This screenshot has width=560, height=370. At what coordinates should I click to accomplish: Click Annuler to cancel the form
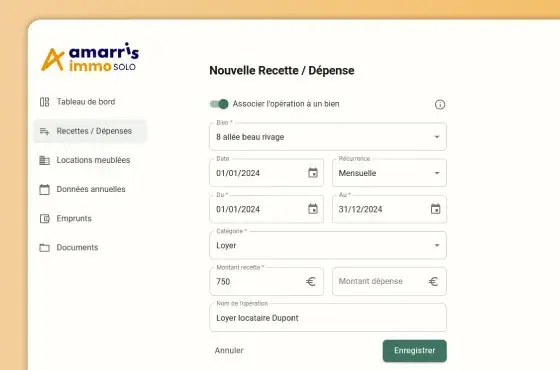(x=229, y=351)
